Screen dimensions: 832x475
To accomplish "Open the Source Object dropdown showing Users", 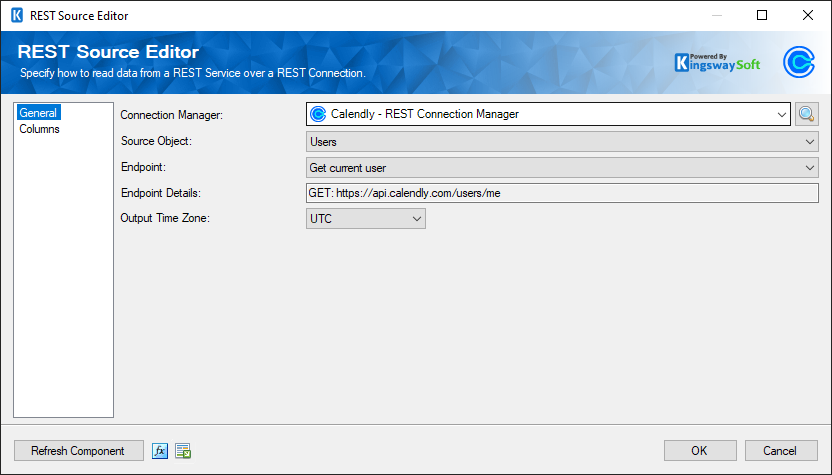I will [562, 142].
